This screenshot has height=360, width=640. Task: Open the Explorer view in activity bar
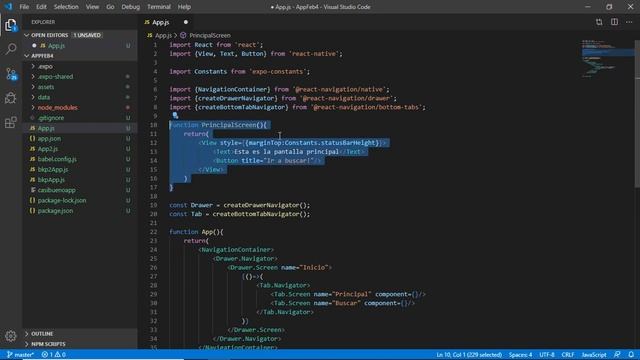[11, 25]
